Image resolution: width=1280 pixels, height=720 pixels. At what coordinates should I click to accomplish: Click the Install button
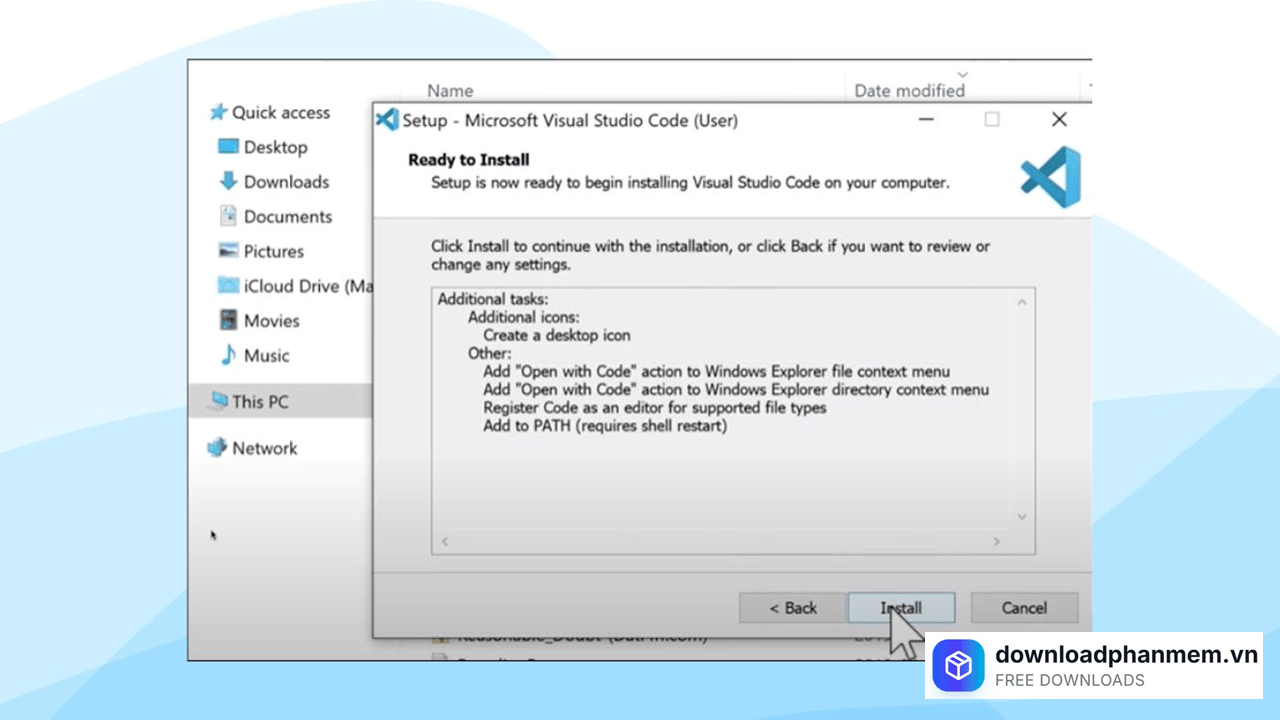pos(899,607)
